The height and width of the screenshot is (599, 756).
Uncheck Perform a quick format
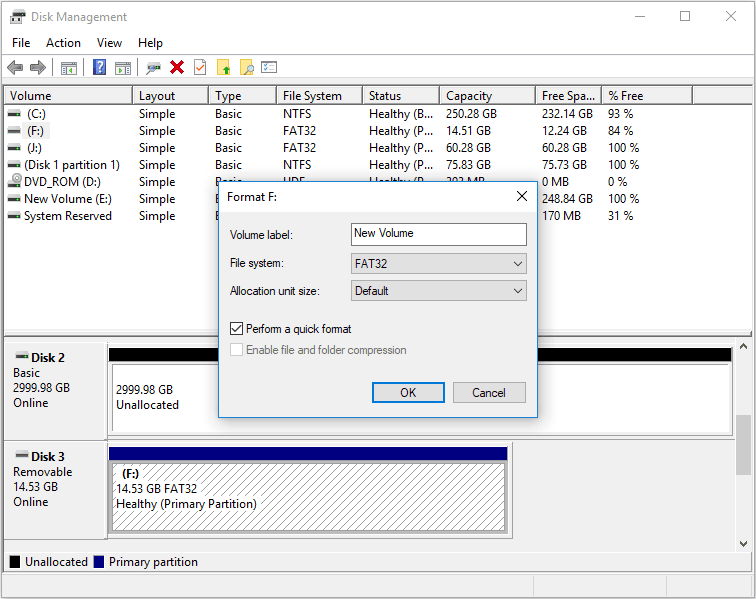237,328
